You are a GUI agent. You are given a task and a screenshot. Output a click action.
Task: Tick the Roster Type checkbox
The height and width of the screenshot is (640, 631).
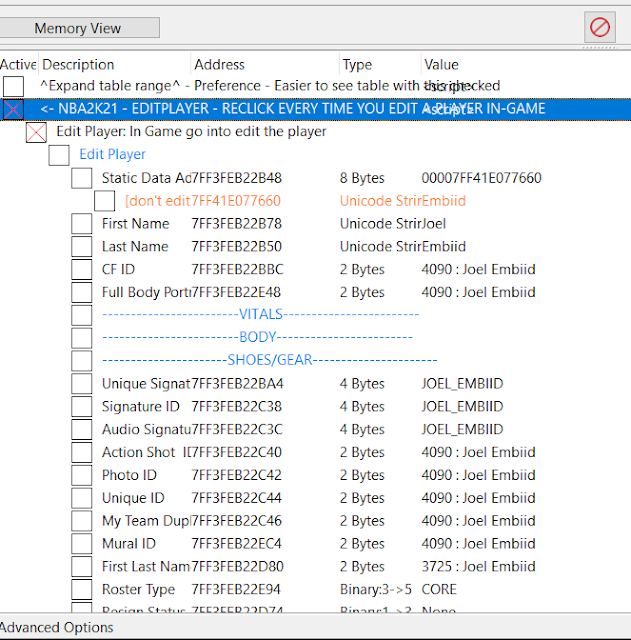[82, 589]
